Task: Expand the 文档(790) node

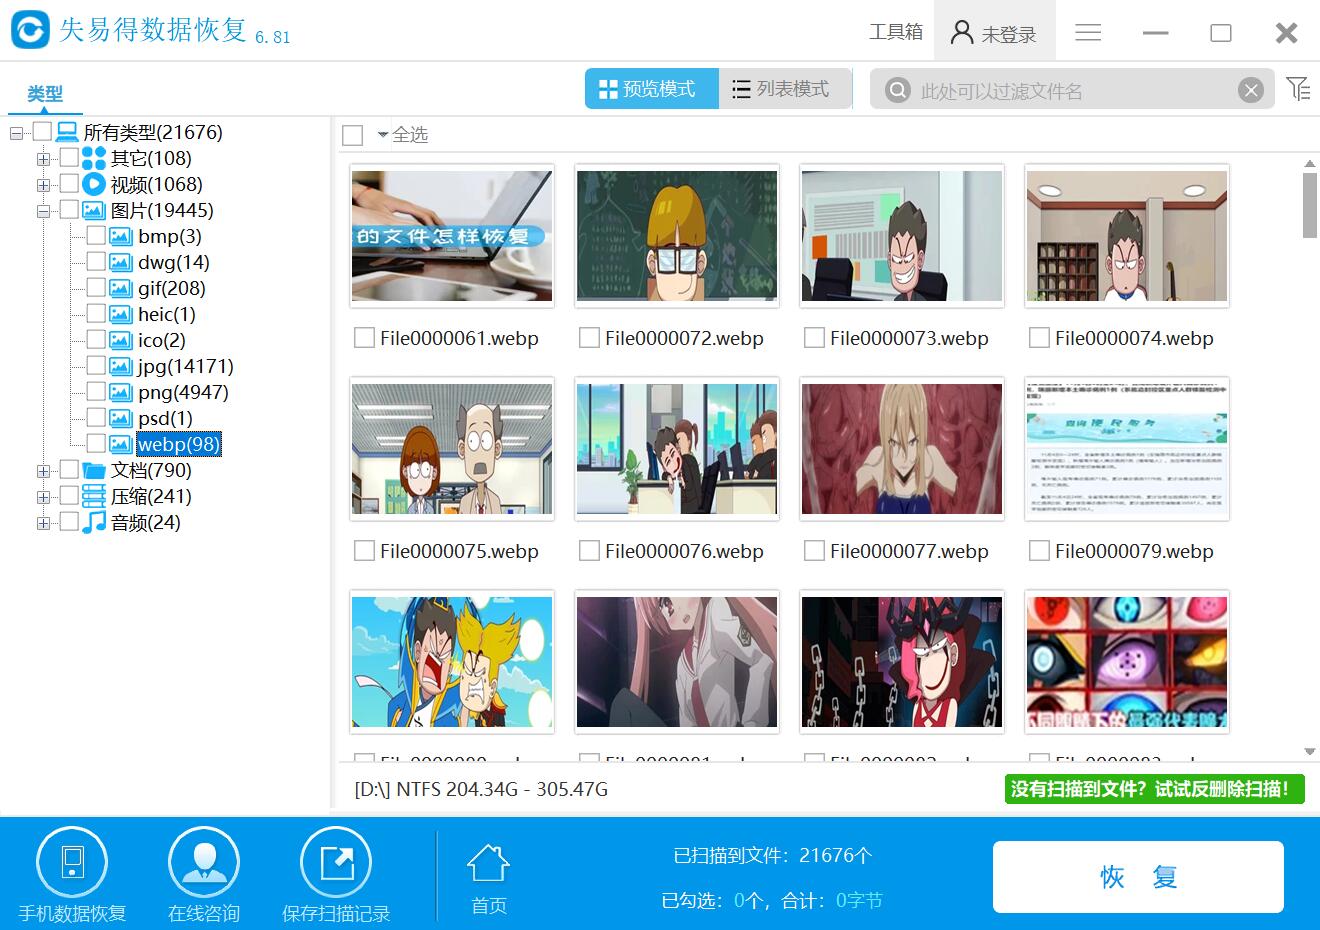Action: point(43,471)
